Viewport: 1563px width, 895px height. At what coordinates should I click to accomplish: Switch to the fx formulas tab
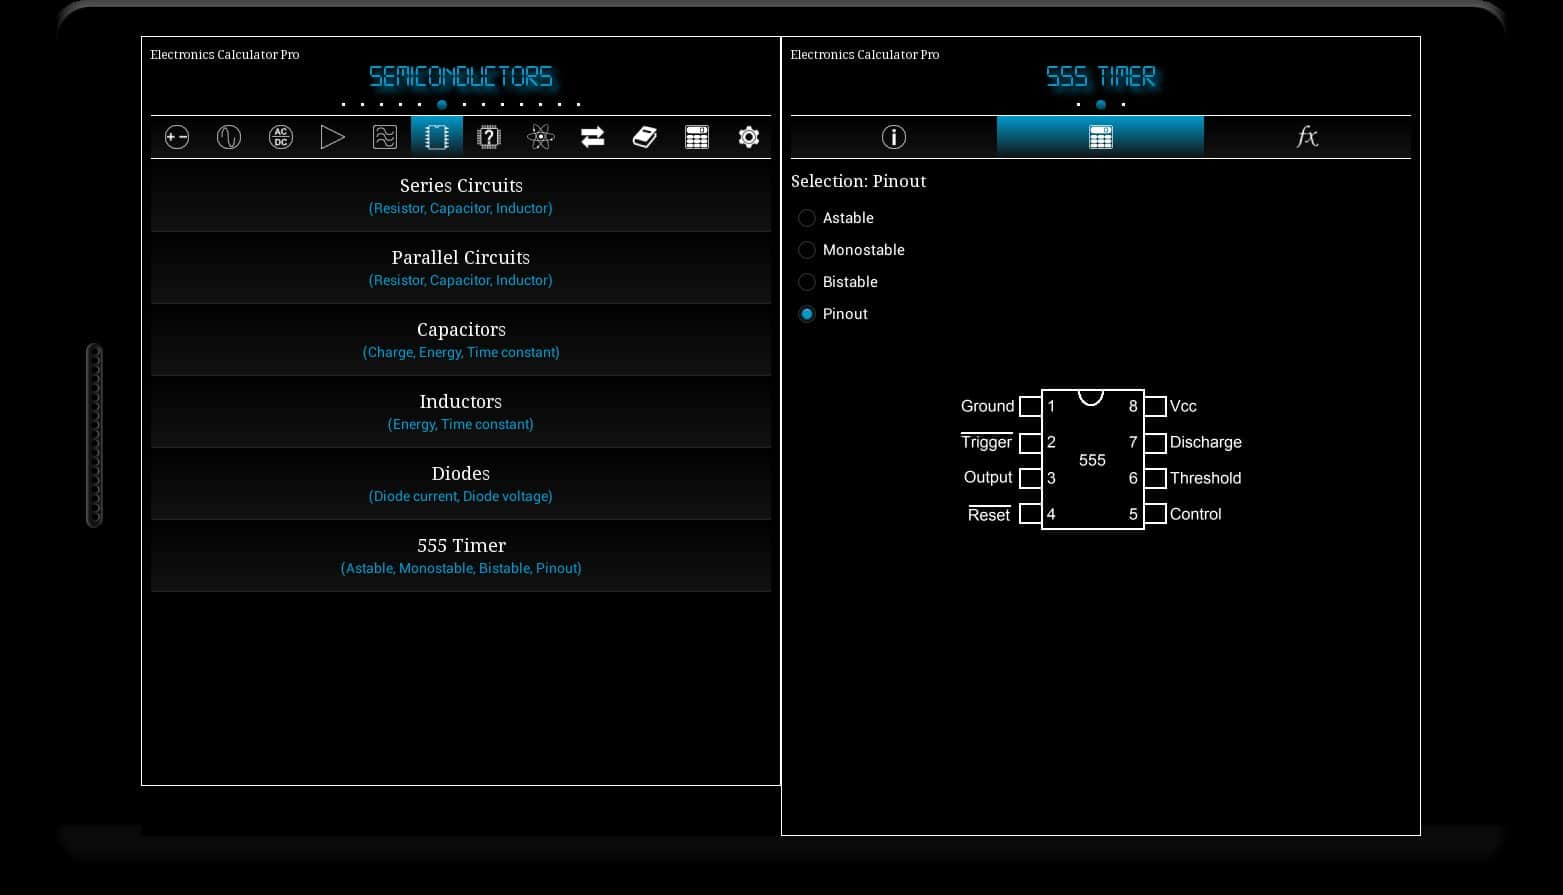point(1307,137)
